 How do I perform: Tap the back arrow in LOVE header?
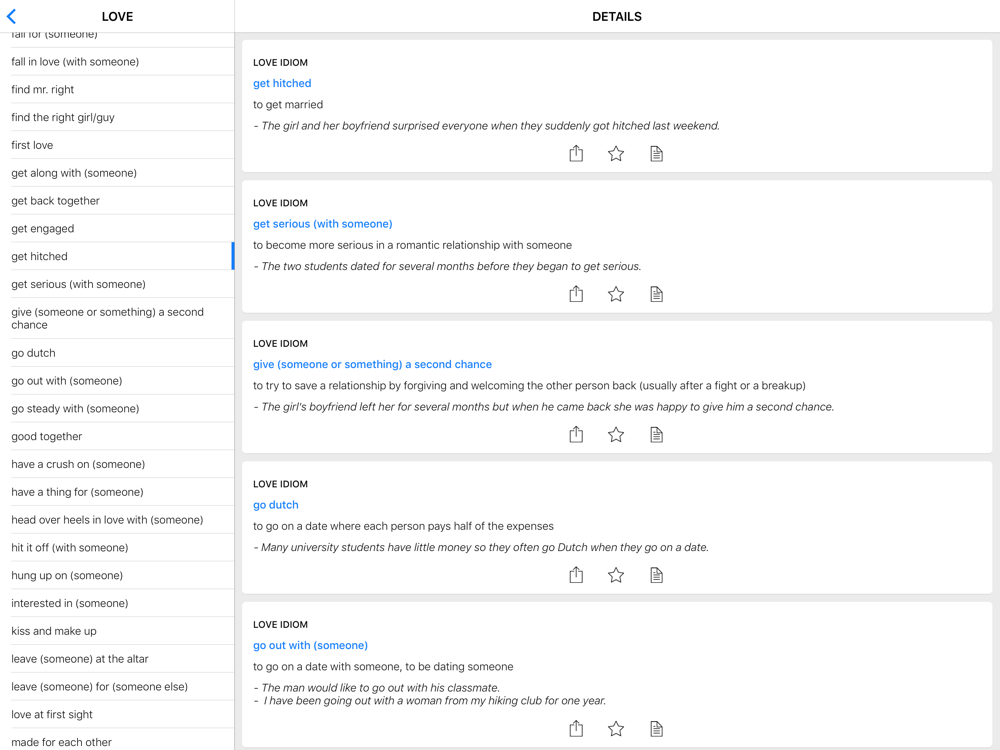(x=12, y=16)
